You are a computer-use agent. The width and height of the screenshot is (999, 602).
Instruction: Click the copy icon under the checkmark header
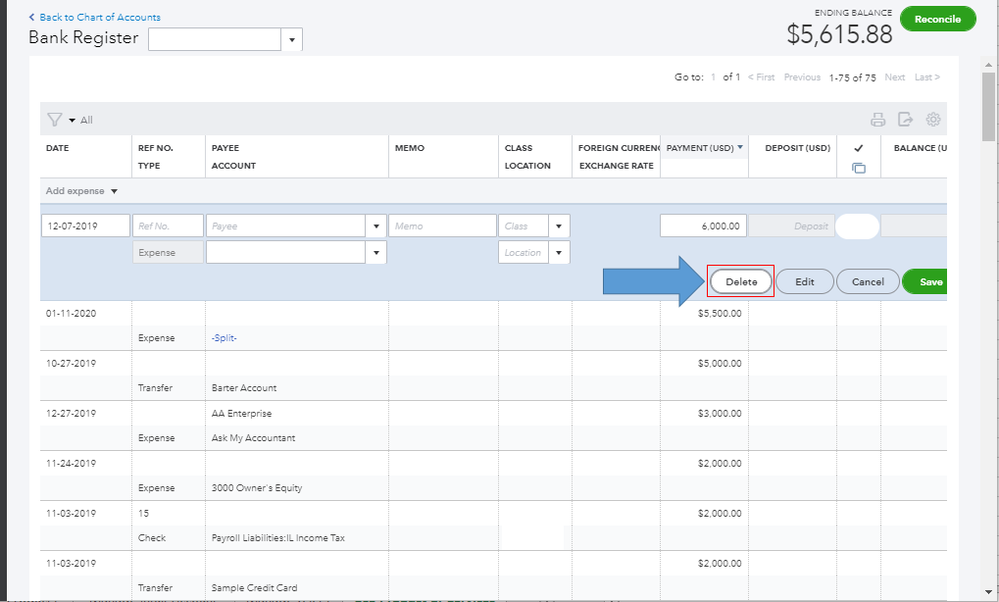[x=858, y=167]
